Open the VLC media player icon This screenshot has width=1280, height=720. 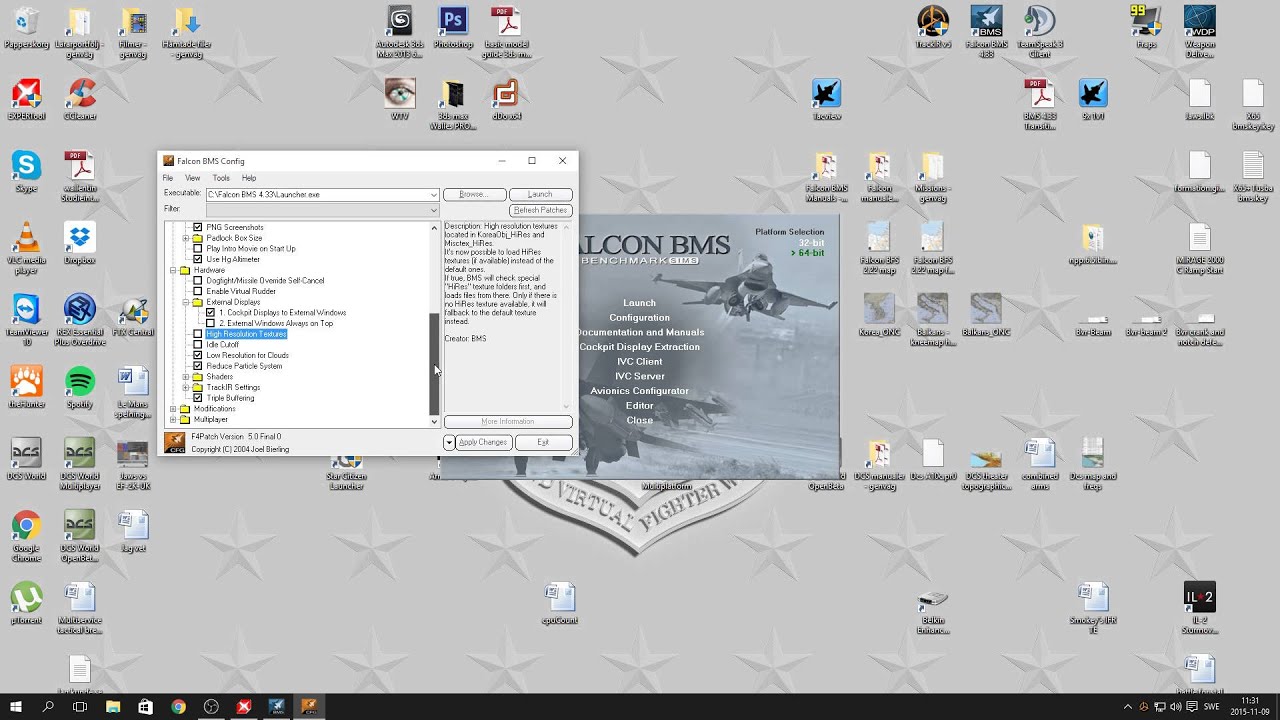[x=26, y=248]
